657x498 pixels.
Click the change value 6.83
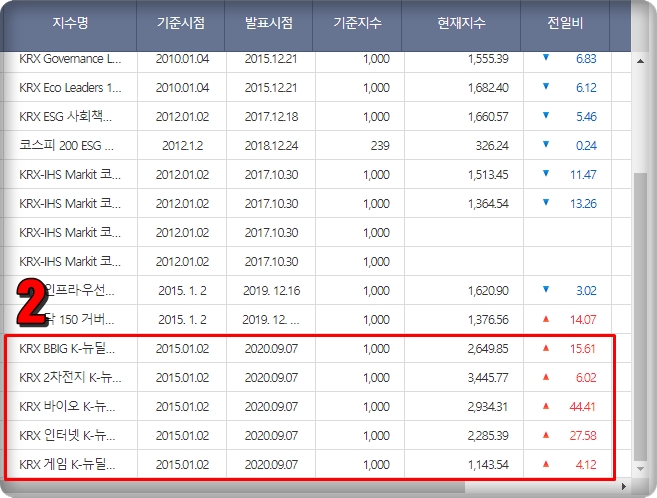click(x=586, y=59)
